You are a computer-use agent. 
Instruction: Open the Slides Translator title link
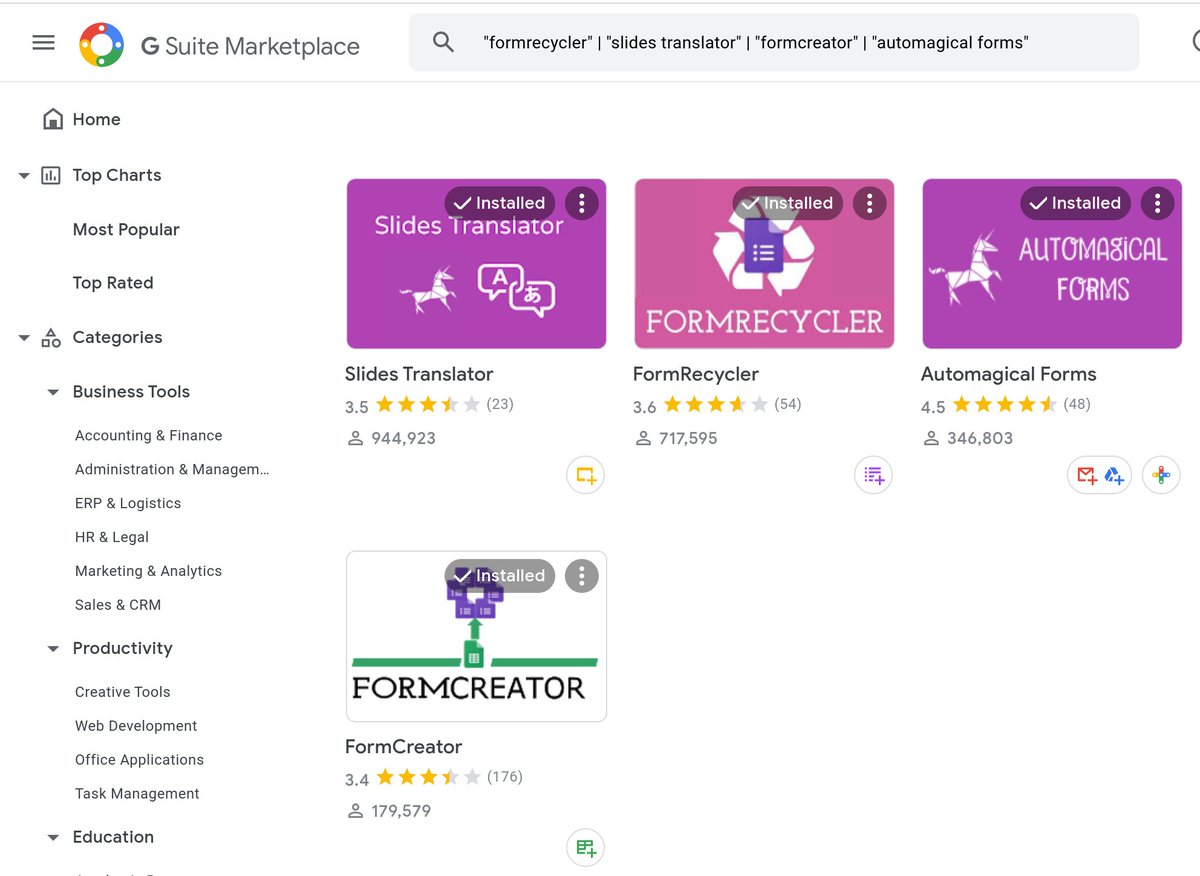(419, 374)
